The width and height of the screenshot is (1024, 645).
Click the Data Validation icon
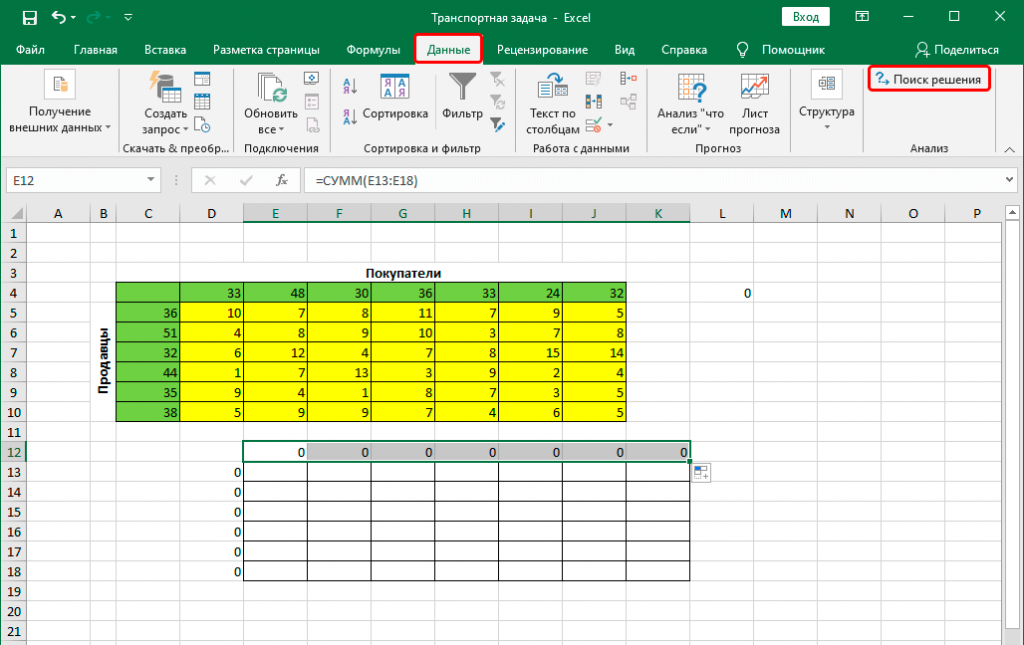pos(594,124)
